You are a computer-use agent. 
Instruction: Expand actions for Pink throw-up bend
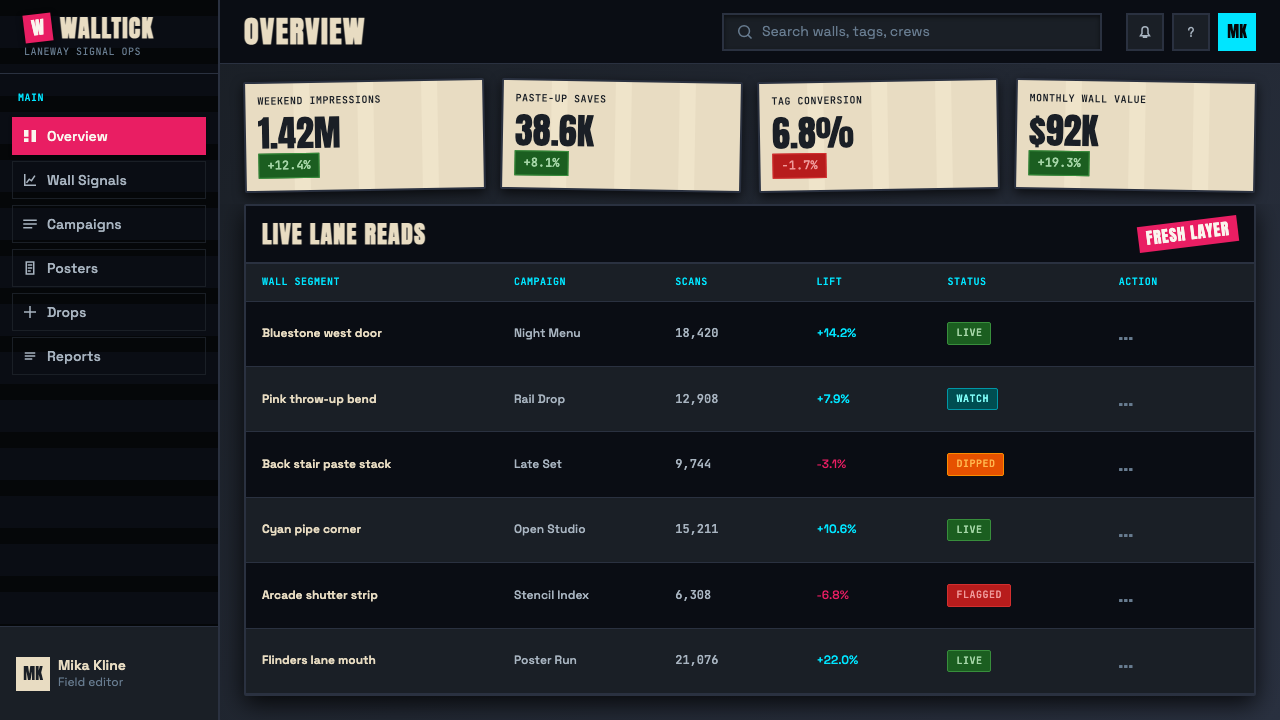[1126, 404]
